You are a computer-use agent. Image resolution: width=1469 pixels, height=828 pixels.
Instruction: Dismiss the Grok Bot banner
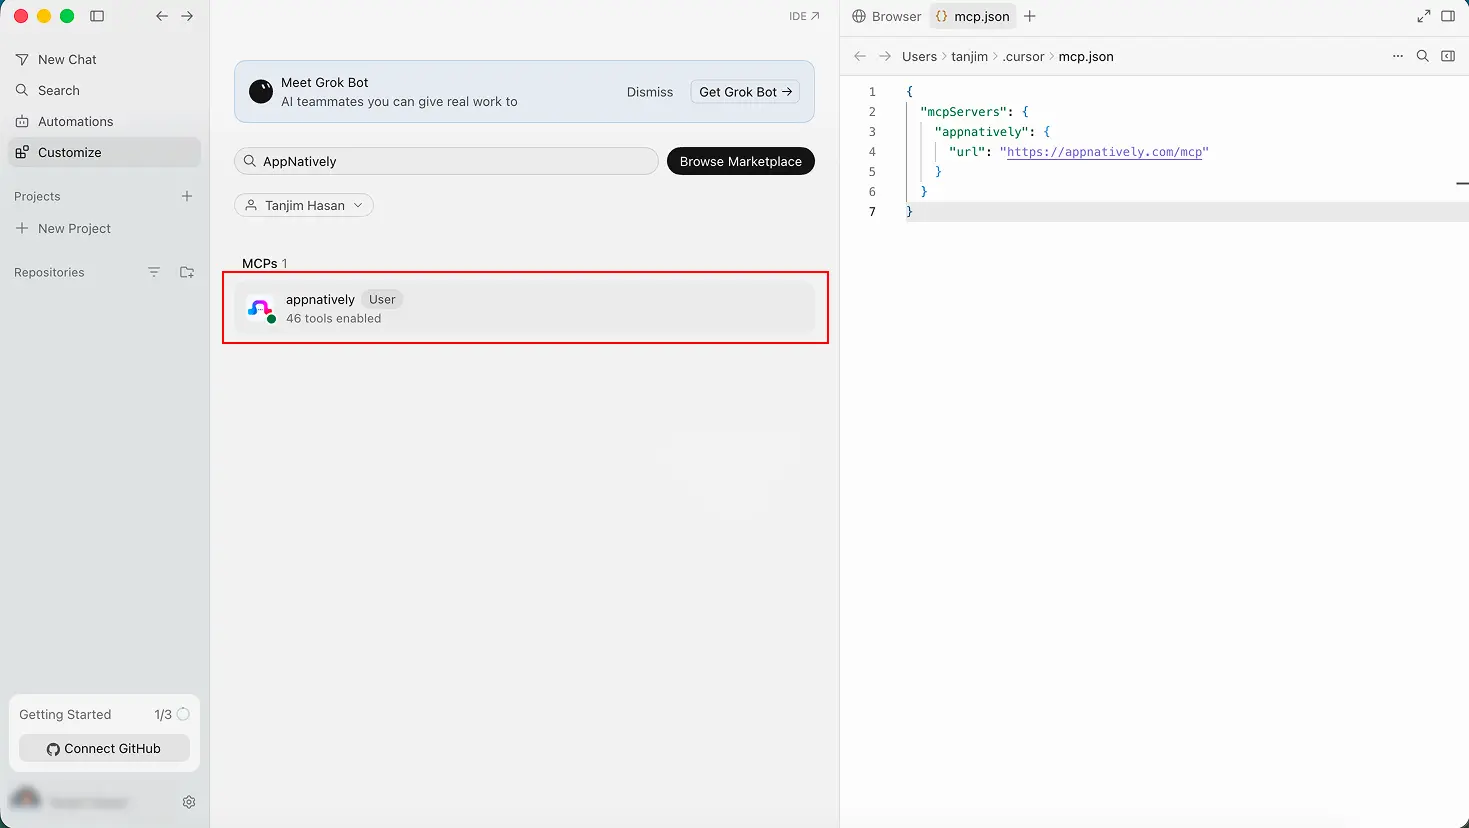click(x=650, y=92)
